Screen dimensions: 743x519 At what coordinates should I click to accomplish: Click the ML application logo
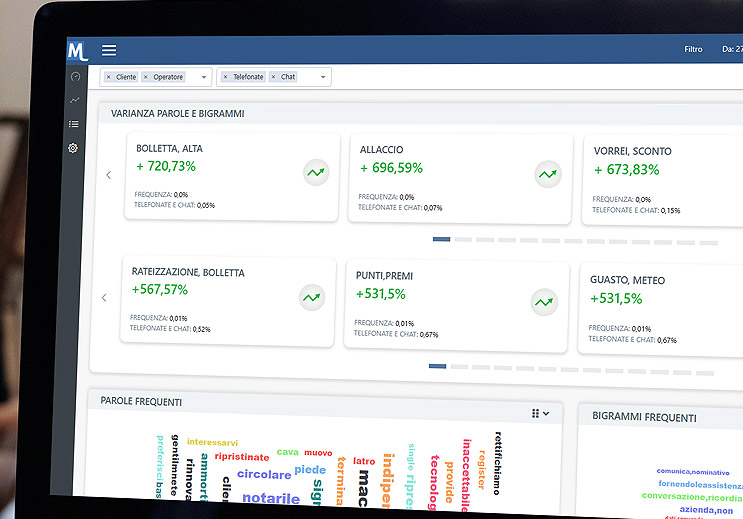(x=77, y=51)
